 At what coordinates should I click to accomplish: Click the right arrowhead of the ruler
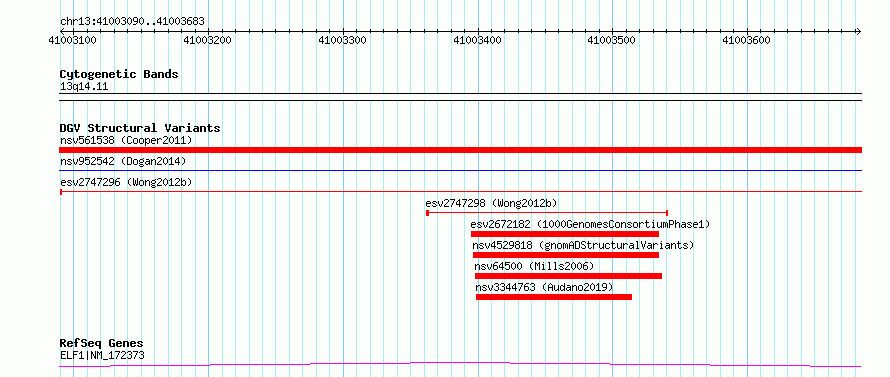click(858, 31)
